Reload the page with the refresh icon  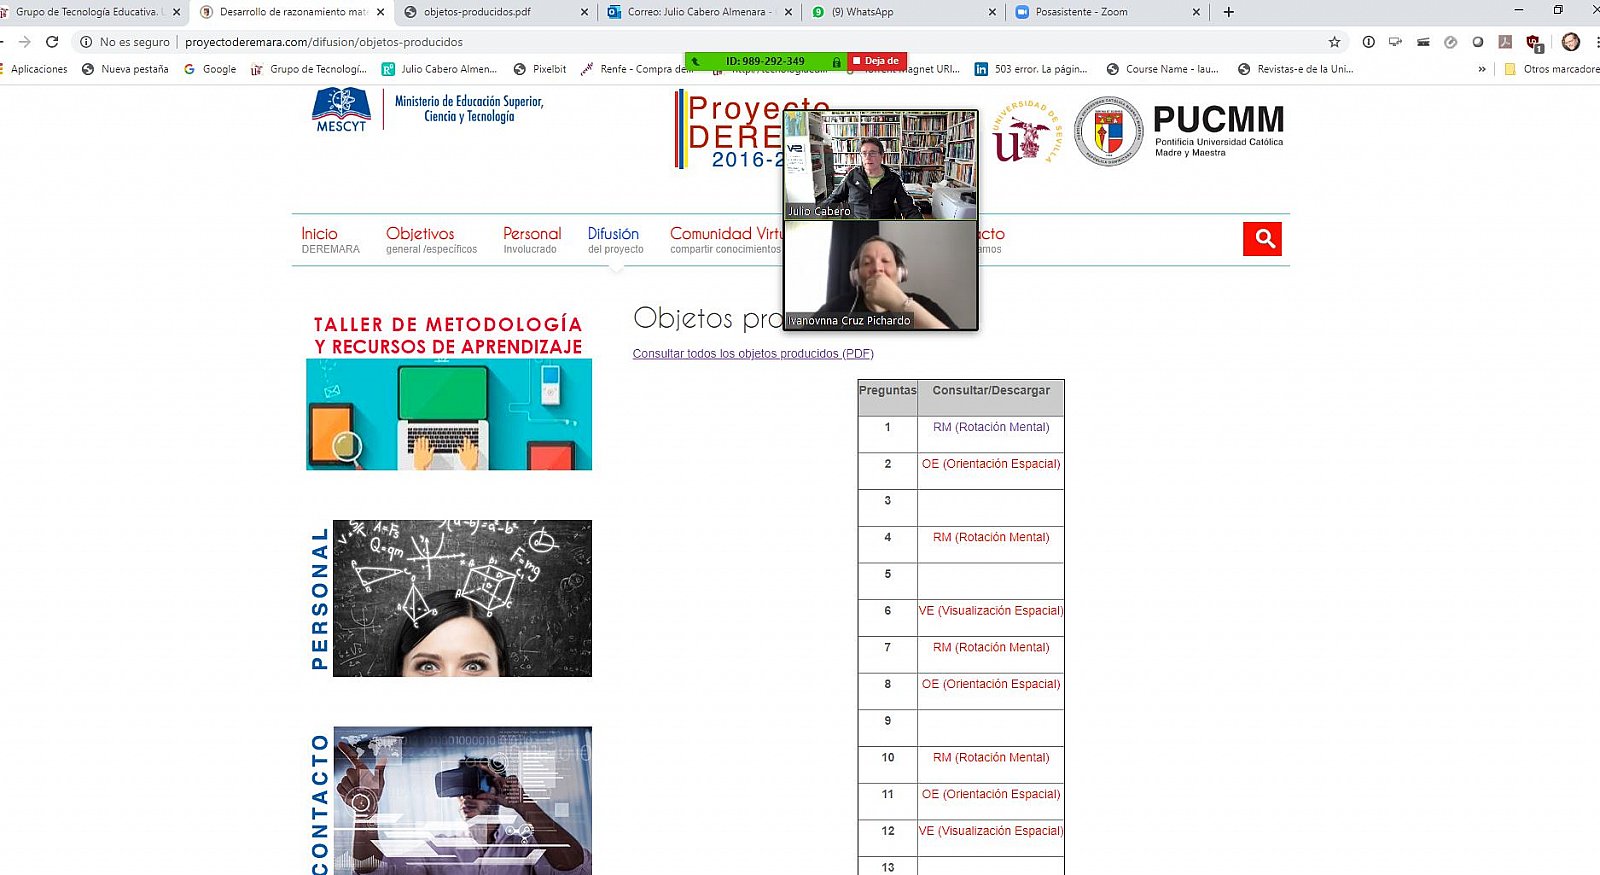52,42
